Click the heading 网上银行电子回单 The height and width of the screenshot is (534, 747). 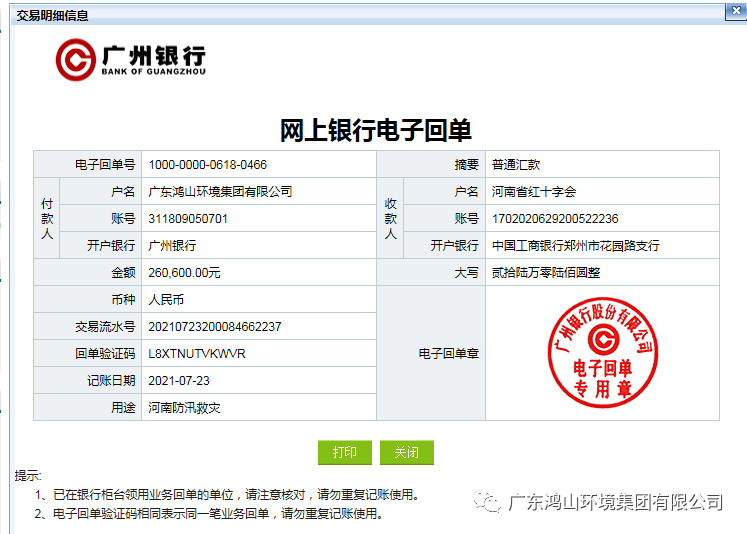click(x=375, y=131)
